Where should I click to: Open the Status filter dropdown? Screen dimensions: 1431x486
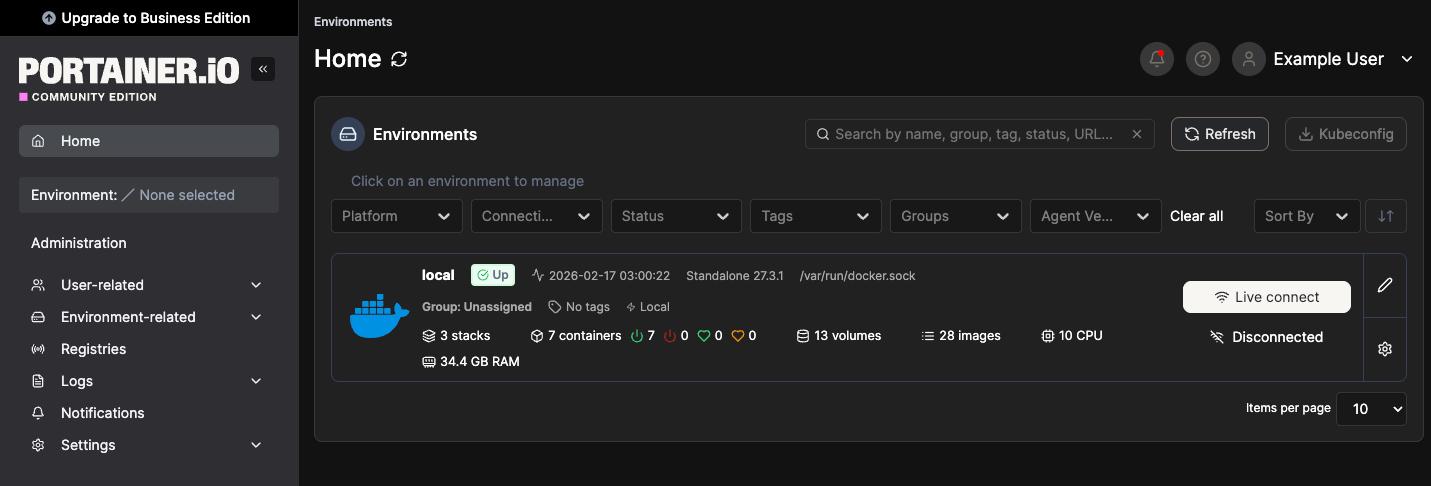676,216
